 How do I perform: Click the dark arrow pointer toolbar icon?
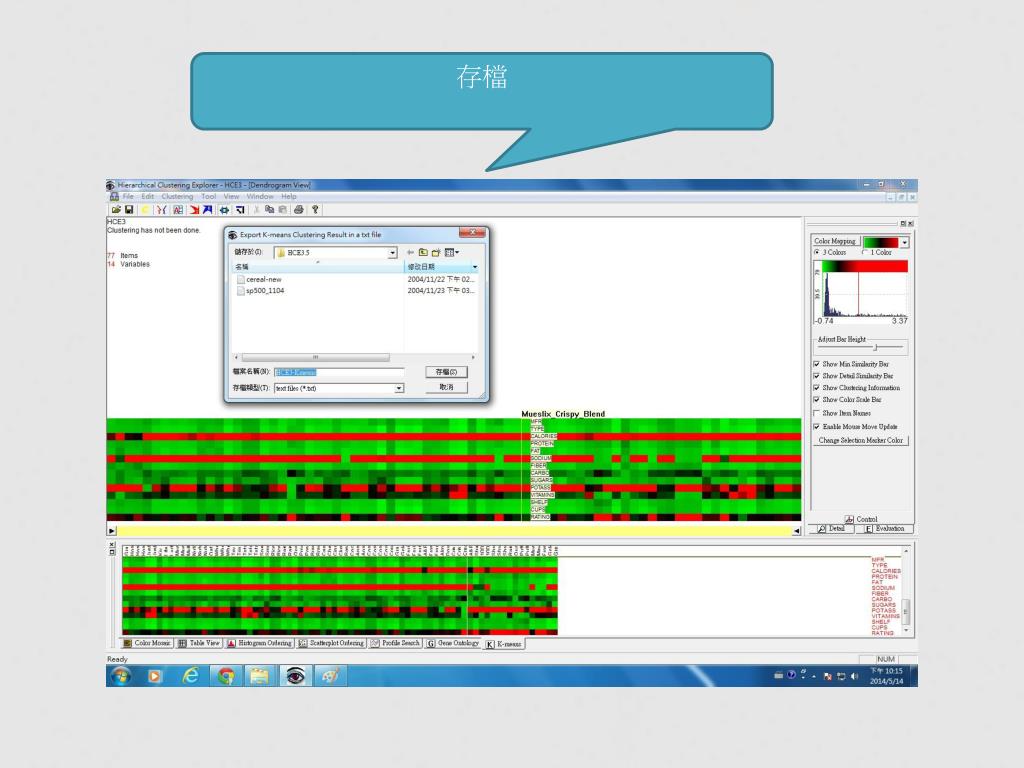click(x=240, y=210)
